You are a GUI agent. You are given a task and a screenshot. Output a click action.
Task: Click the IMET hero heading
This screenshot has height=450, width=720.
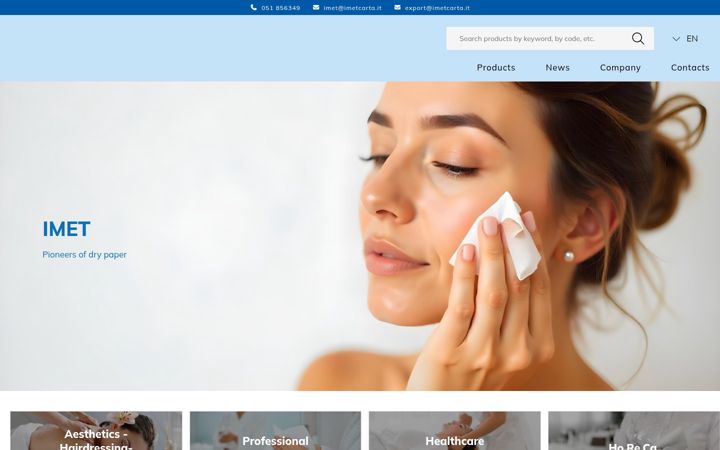click(x=66, y=229)
